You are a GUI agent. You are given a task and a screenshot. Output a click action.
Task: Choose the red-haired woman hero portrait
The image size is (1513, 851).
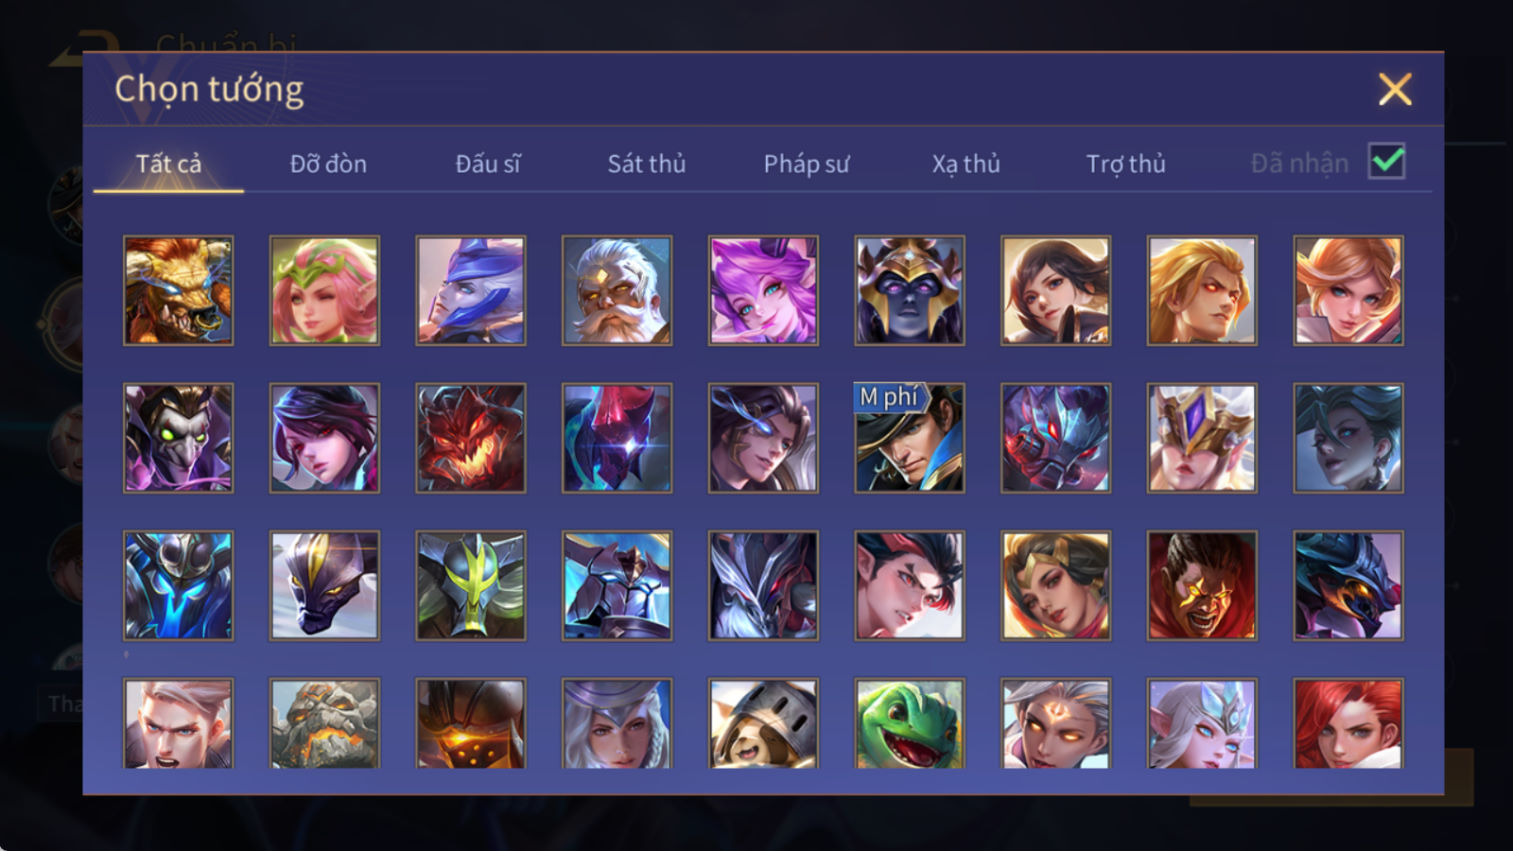pyautogui.click(x=1348, y=724)
